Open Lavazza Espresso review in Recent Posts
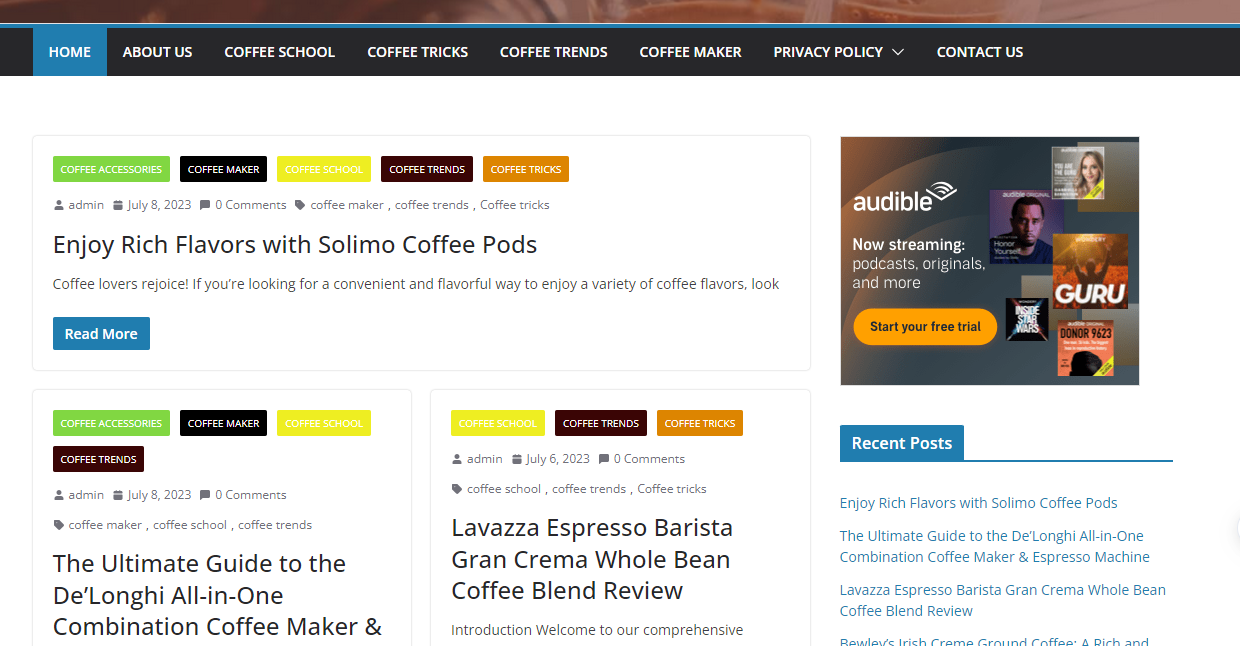 tap(1002, 600)
